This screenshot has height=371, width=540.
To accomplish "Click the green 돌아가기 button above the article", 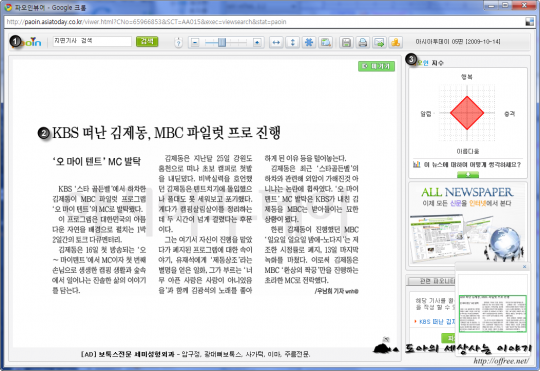I will (x=376, y=66).
